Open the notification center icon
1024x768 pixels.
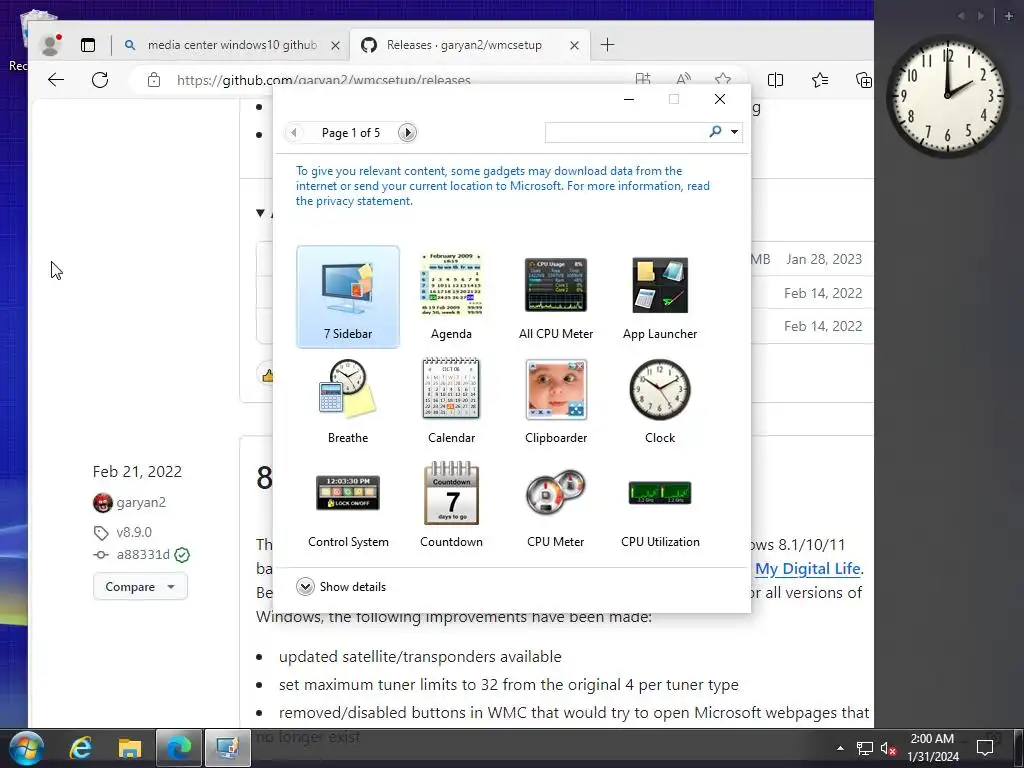[x=984, y=747]
